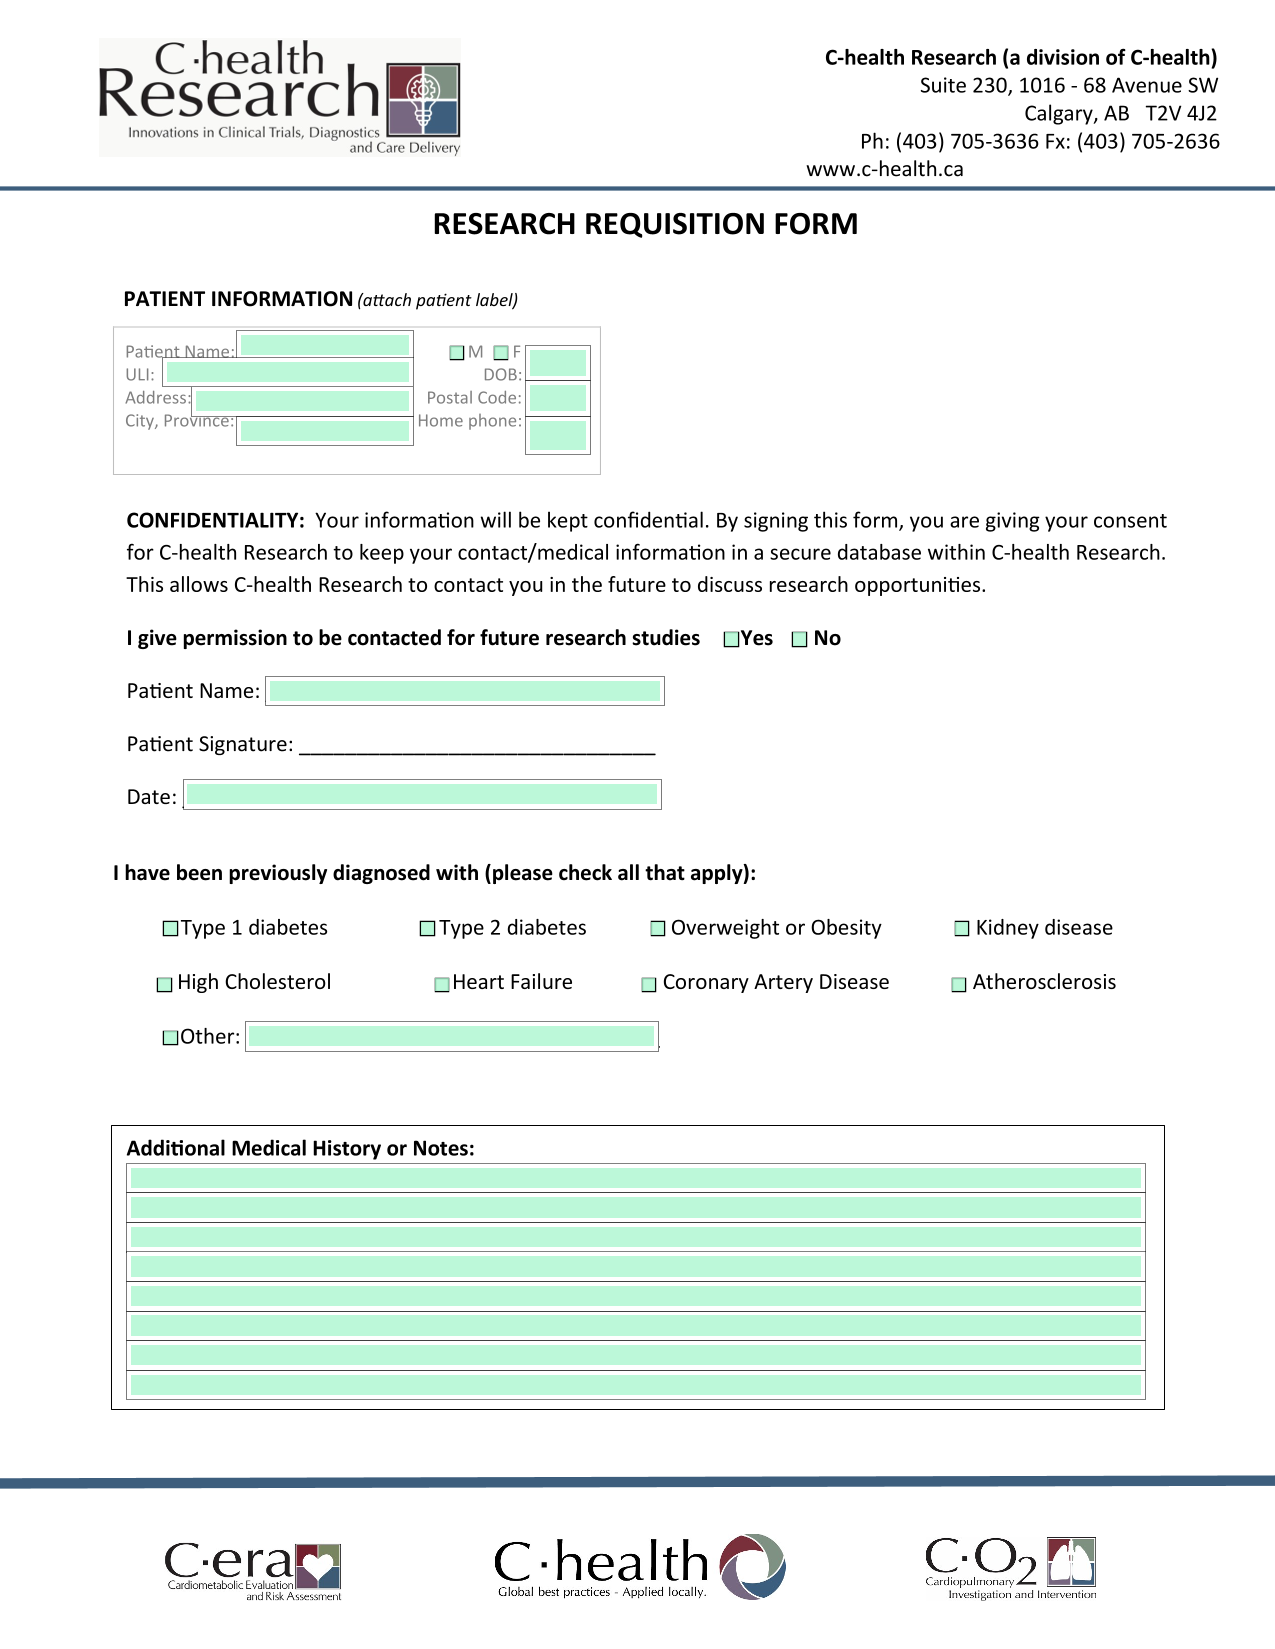
Task: Click the Home phone input field
Action: coord(558,435)
